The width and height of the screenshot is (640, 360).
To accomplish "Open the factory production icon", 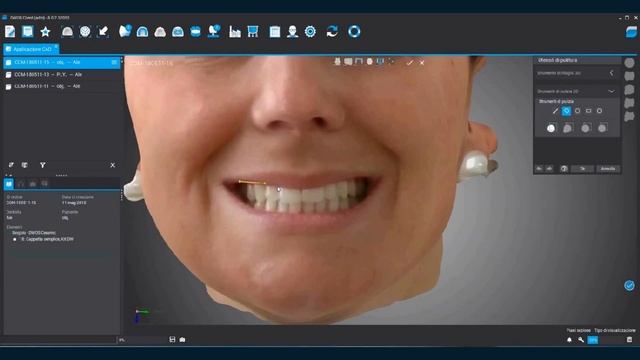I will click(235, 31).
